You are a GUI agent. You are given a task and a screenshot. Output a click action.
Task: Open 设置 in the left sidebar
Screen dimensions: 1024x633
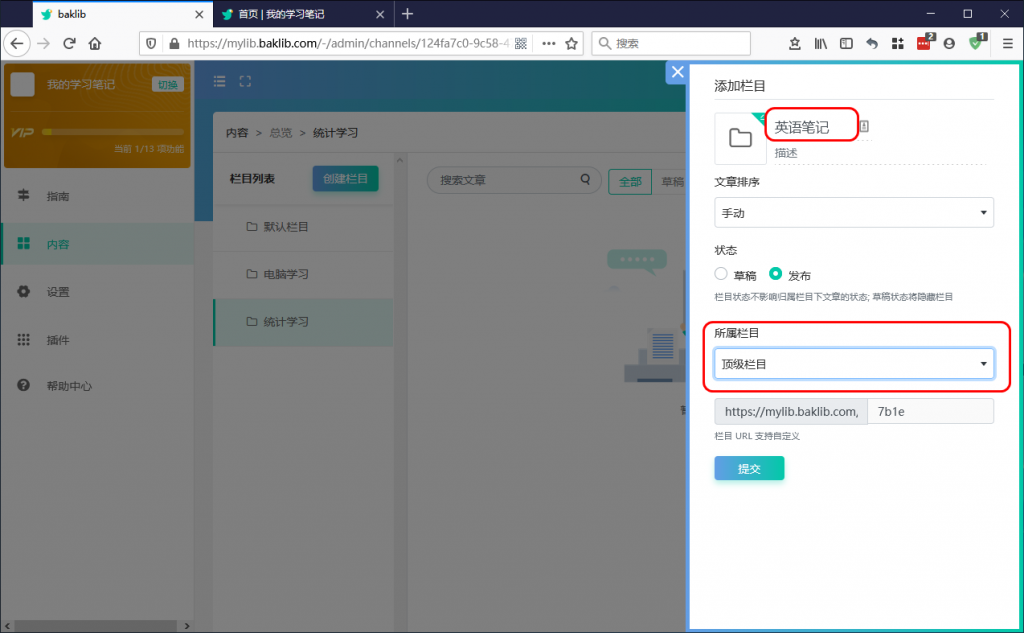(58, 292)
